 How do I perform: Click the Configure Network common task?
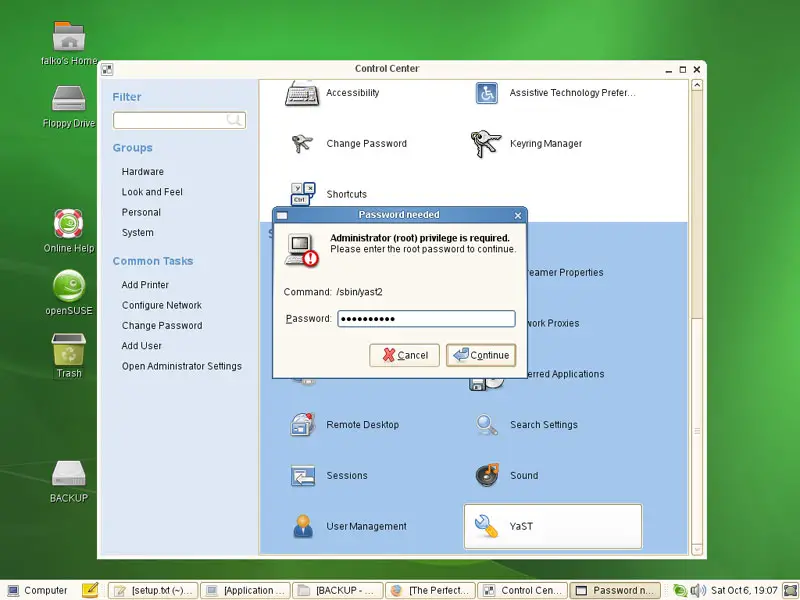(162, 305)
